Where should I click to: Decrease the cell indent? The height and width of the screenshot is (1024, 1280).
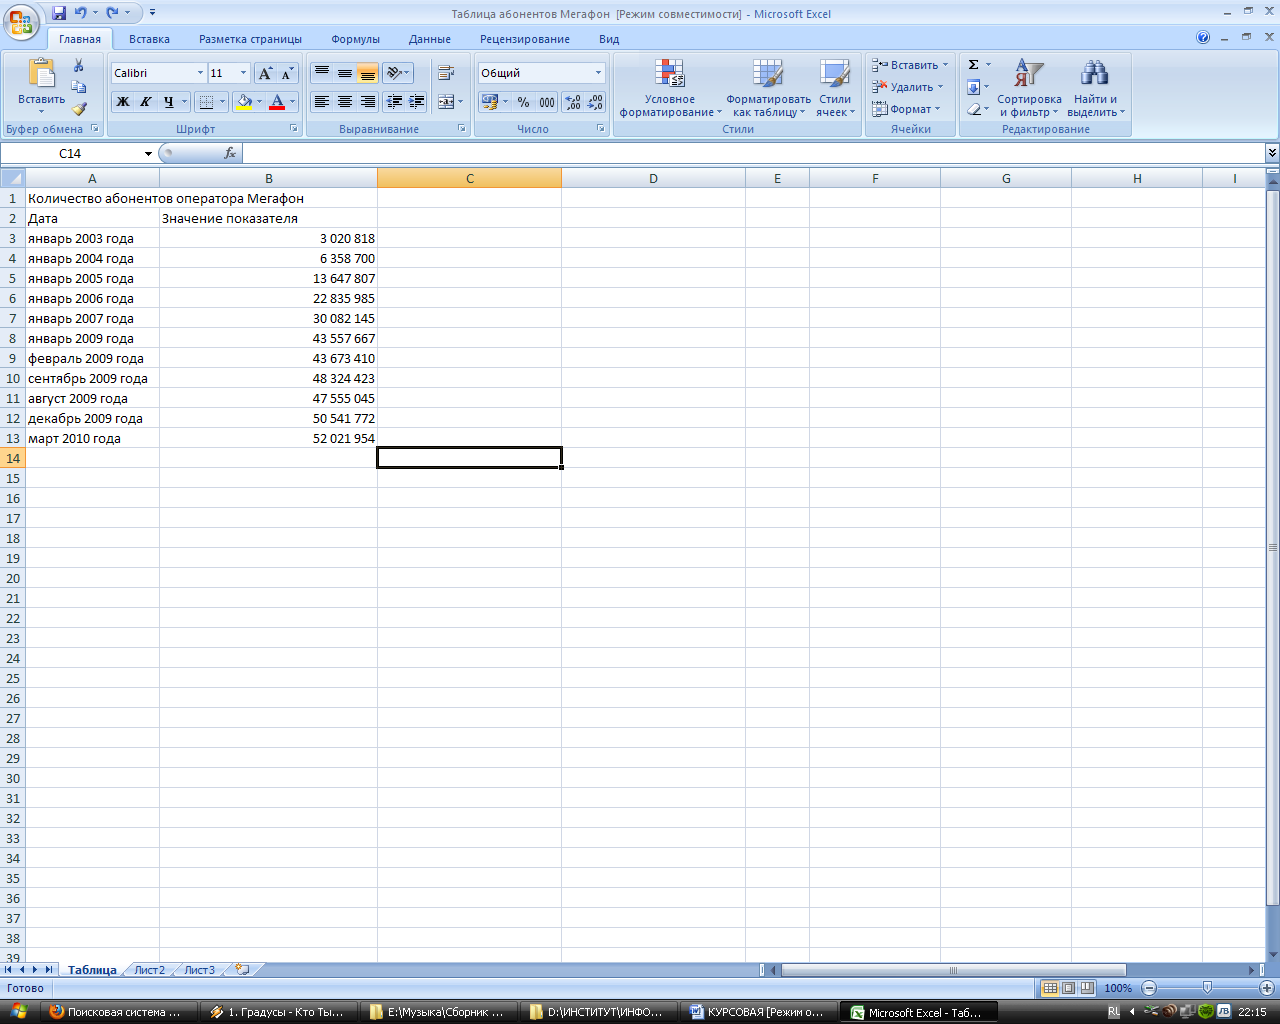point(395,102)
